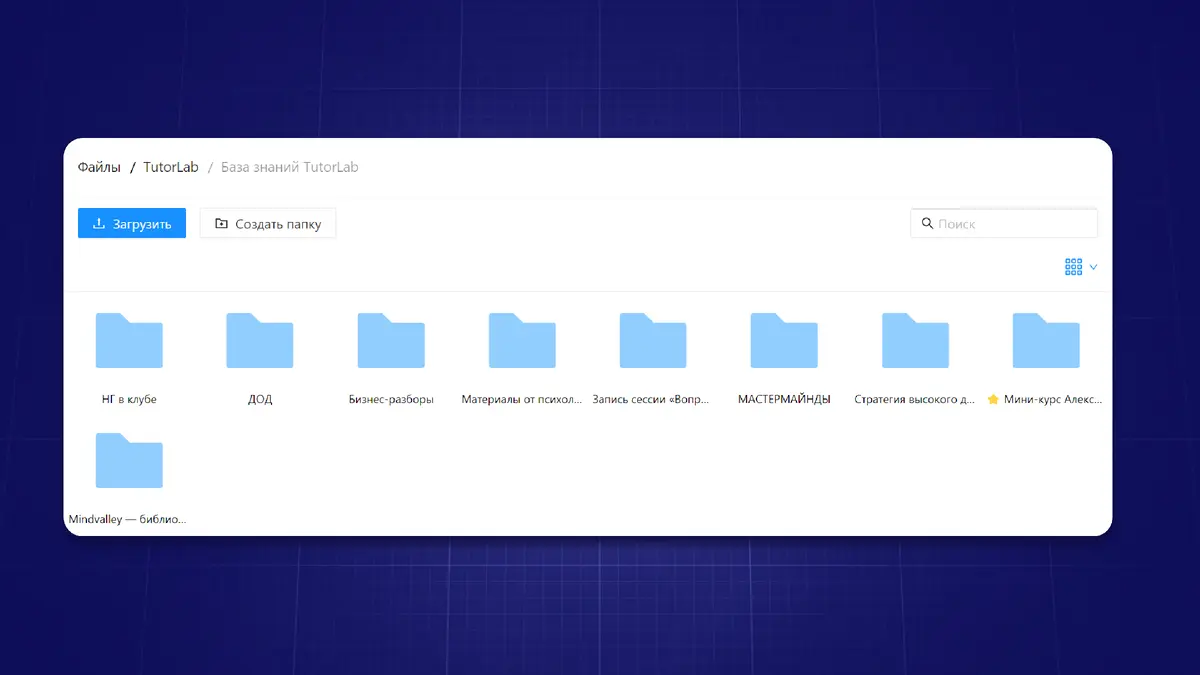Viewport: 1200px width, 675px height.
Task: Expand the view mode dropdown arrow
Action: [1093, 267]
